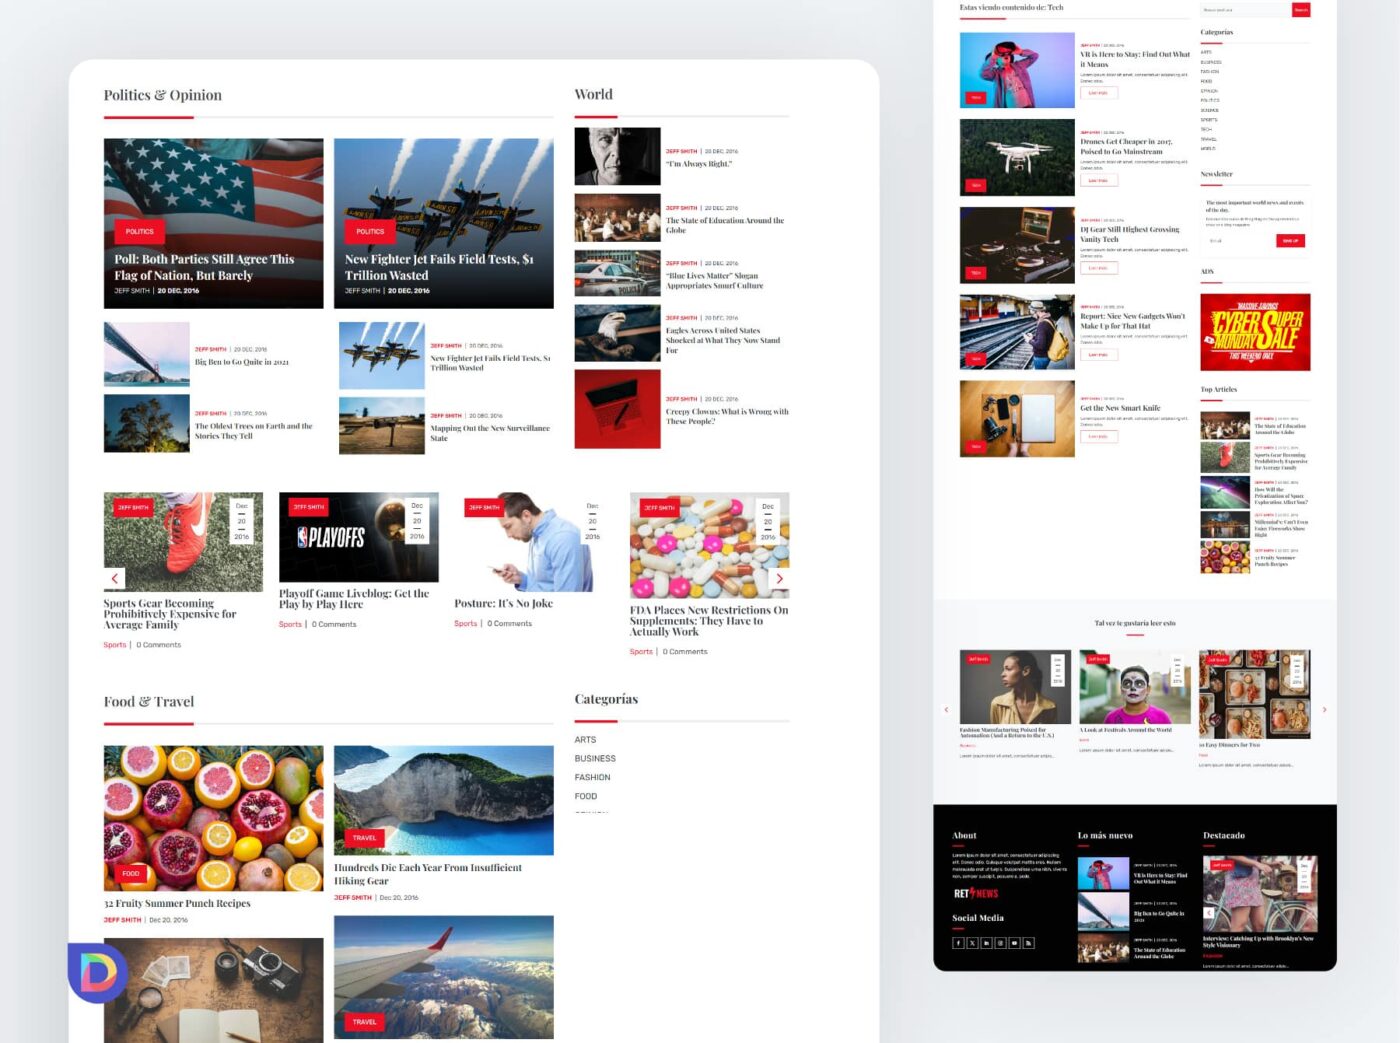This screenshot has height=1043, width=1400.
Task: Click '0 Comments' under Posture article
Action: (510, 623)
